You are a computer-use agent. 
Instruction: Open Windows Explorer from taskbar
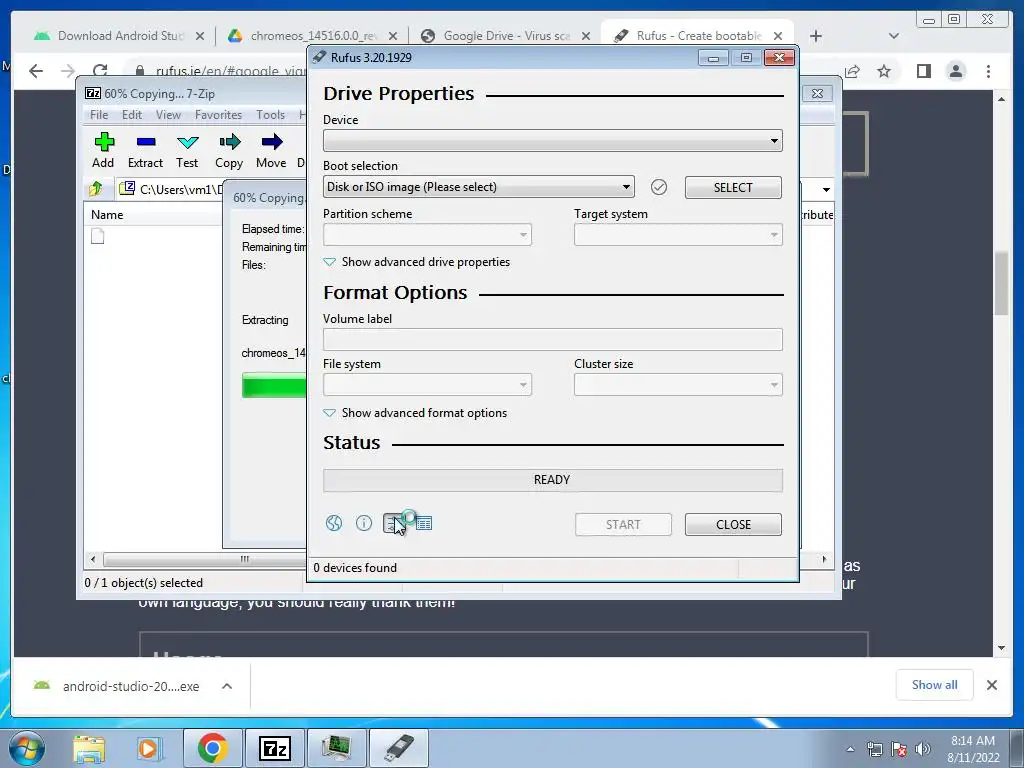coord(89,748)
